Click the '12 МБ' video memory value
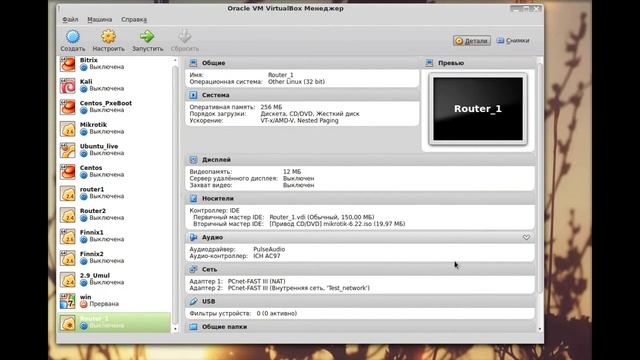640x360 pixels. coord(292,172)
